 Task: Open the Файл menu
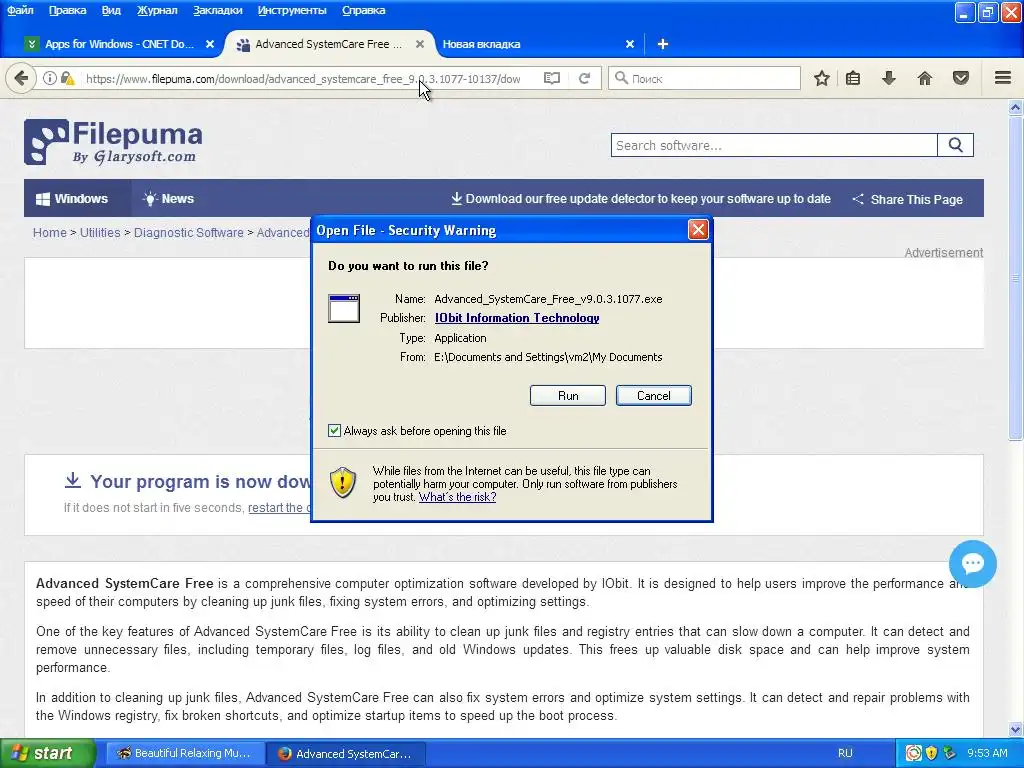(x=20, y=10)
